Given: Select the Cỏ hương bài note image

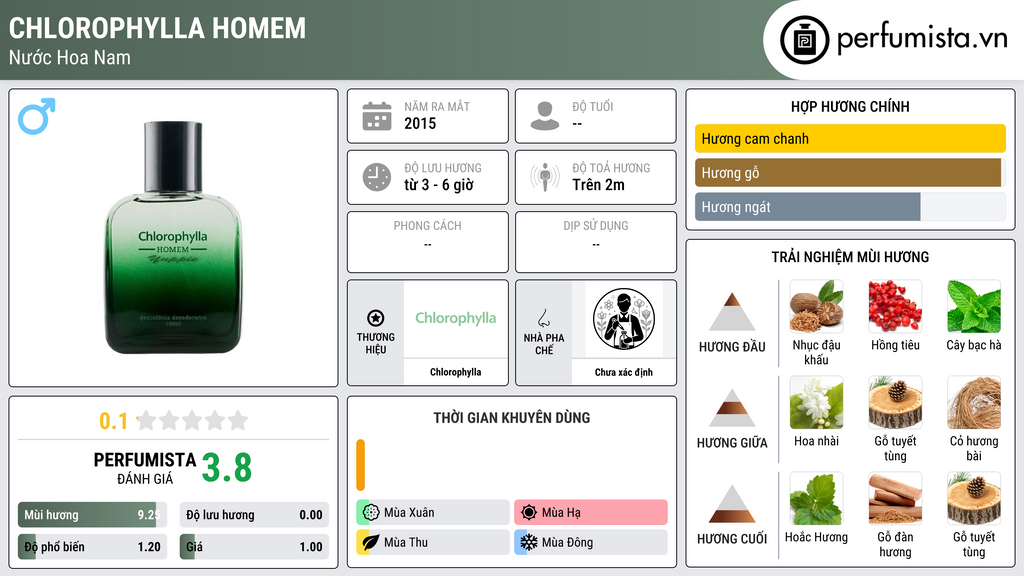Looking at the screenshot, I should pos(974,402).
